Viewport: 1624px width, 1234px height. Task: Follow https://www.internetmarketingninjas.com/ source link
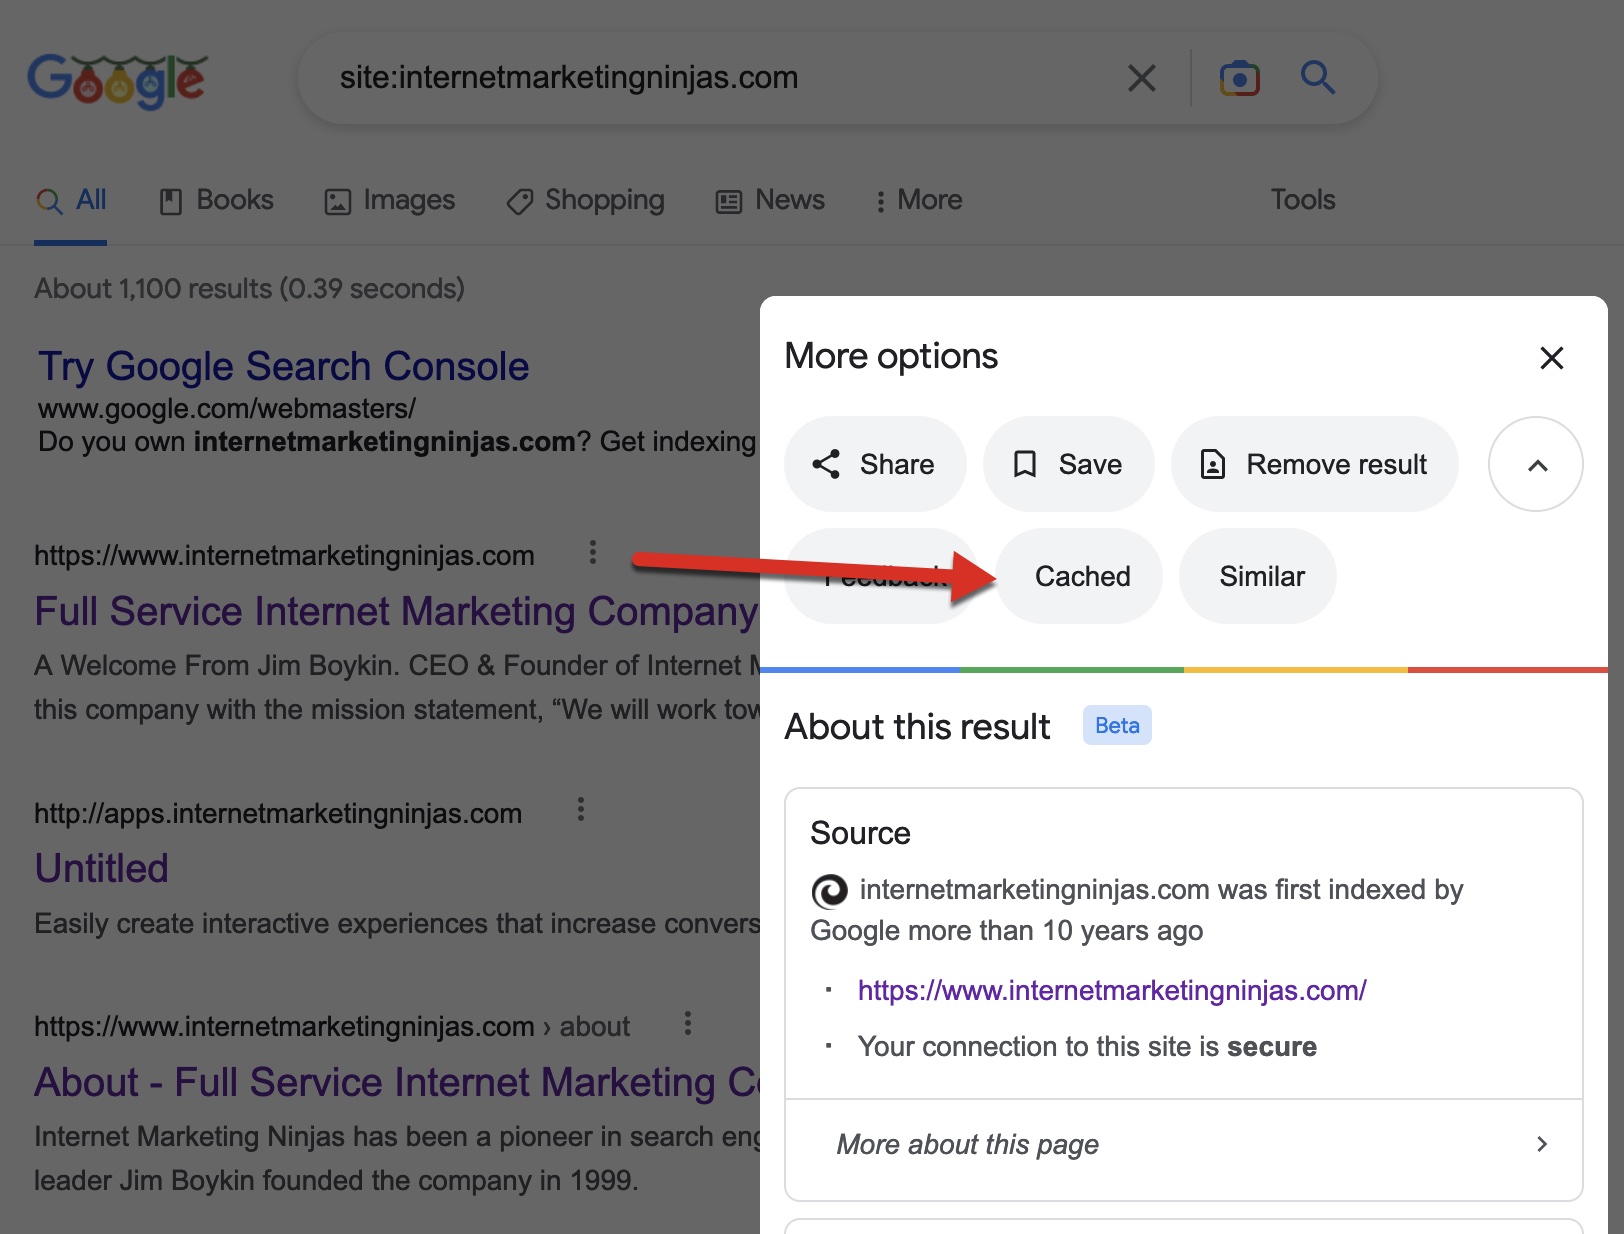click(x=1112, y=990)
